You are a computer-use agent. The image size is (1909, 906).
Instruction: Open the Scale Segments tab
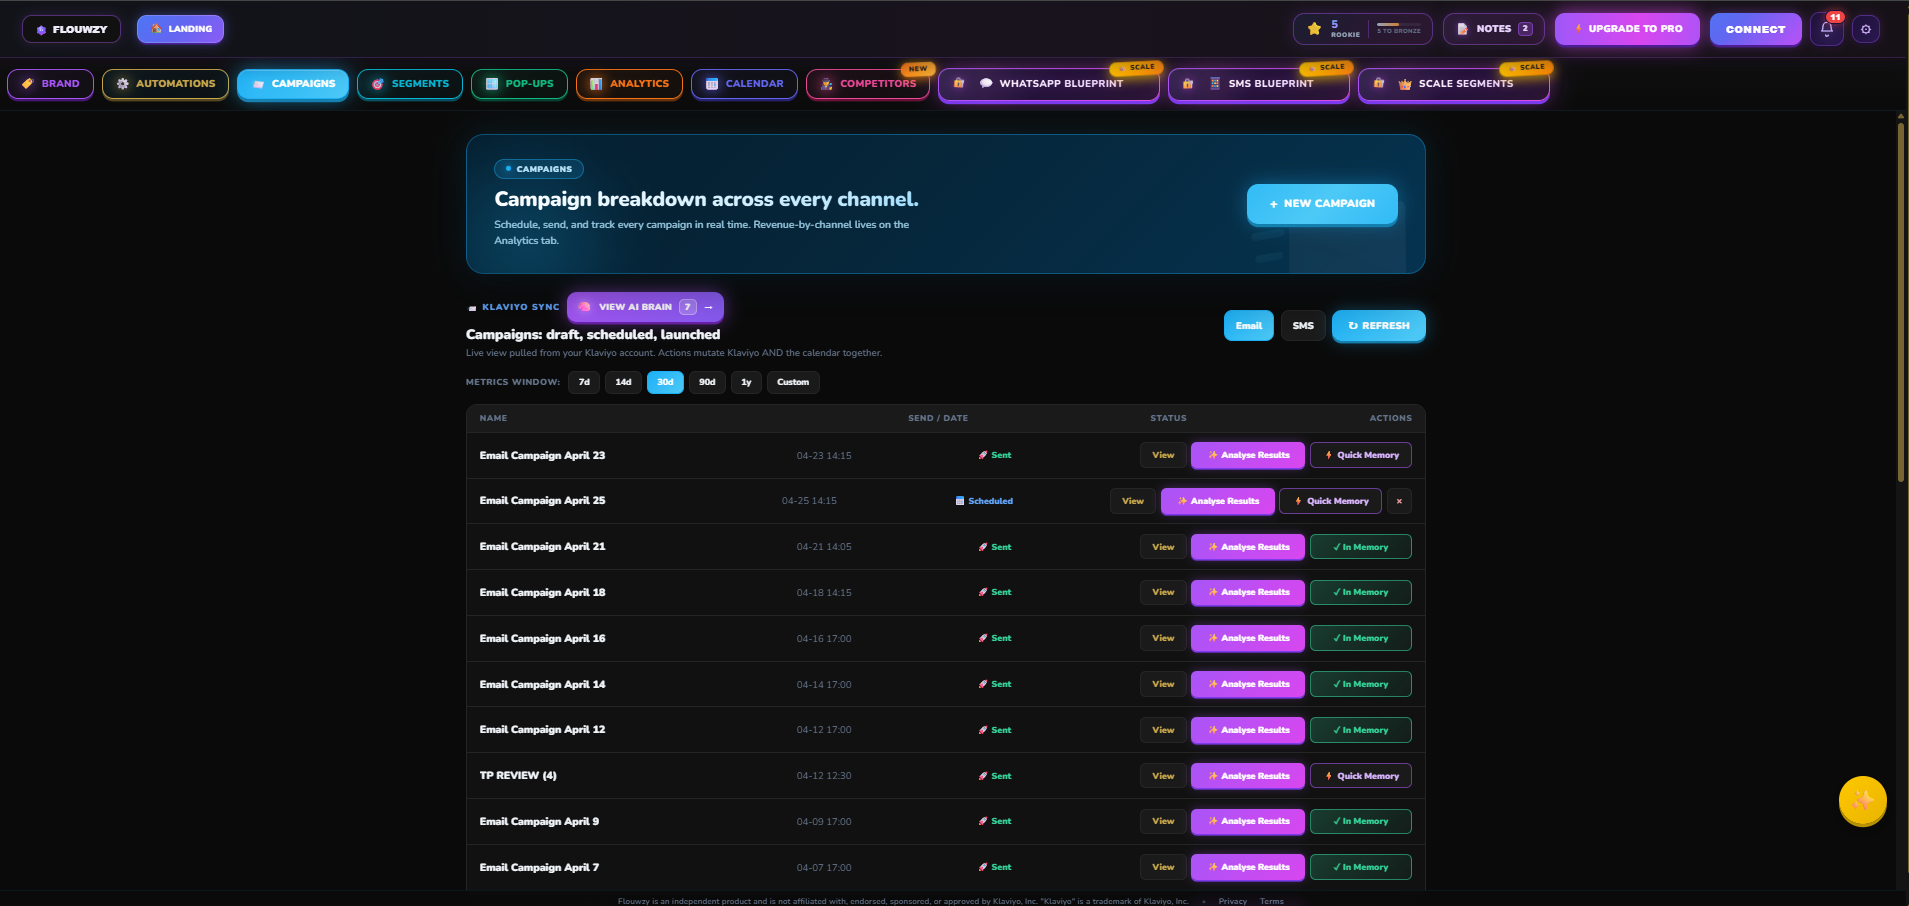1454,84
